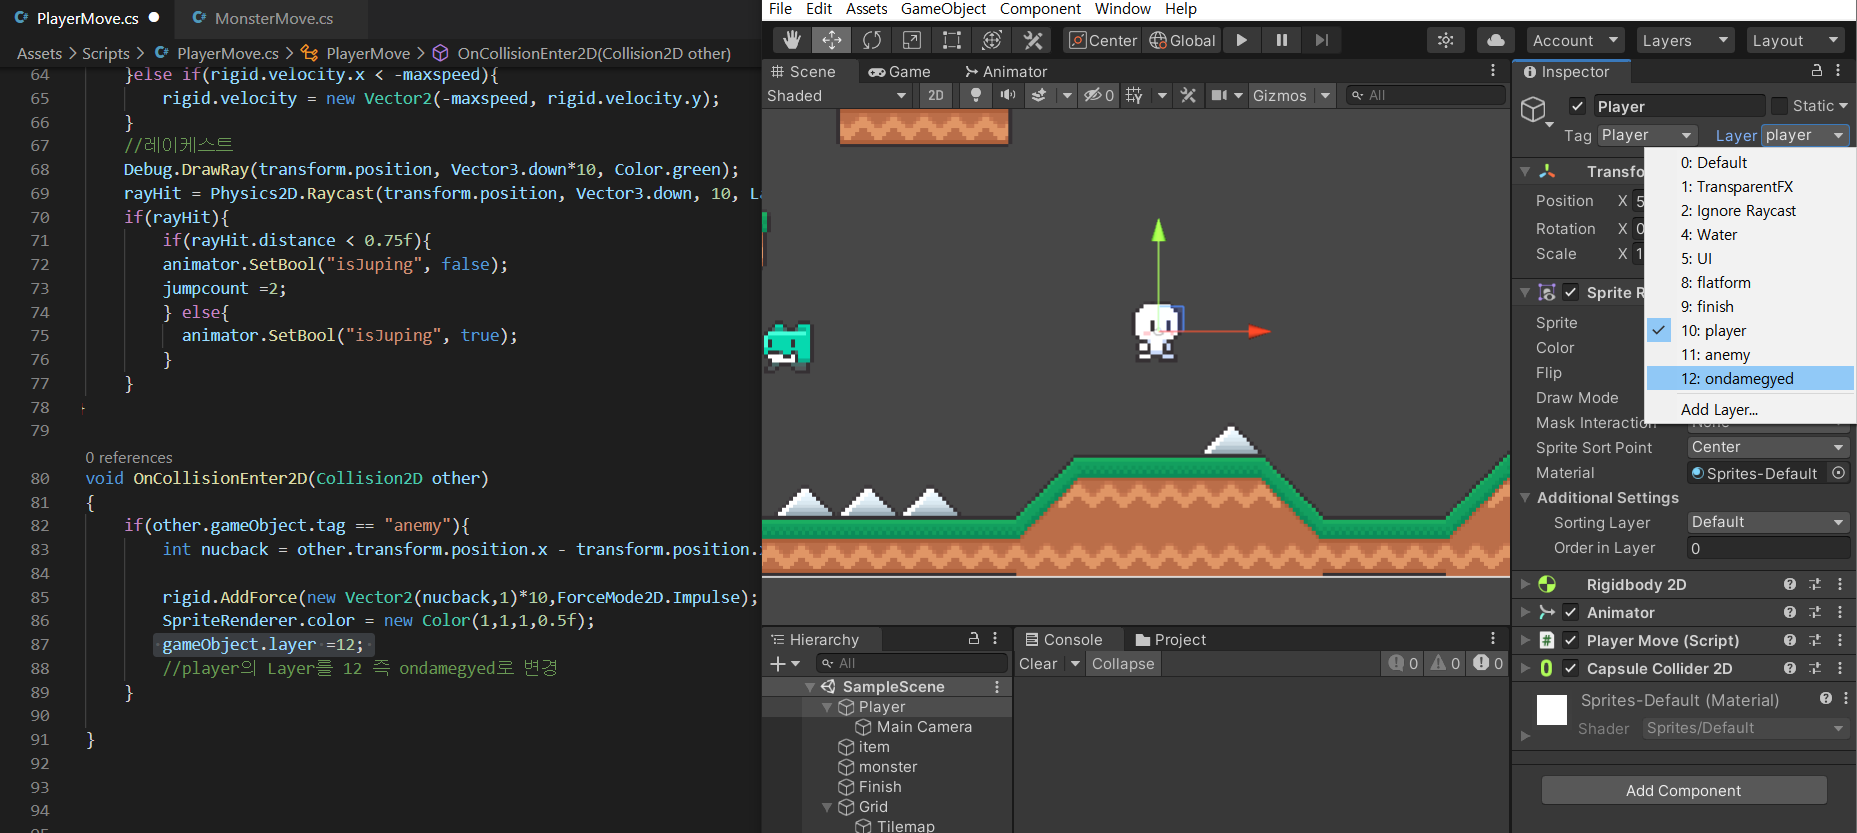Toggle hidden objects visibility counter
The width and height of the screenshot is (1857, 833).
coord(1099,95)
